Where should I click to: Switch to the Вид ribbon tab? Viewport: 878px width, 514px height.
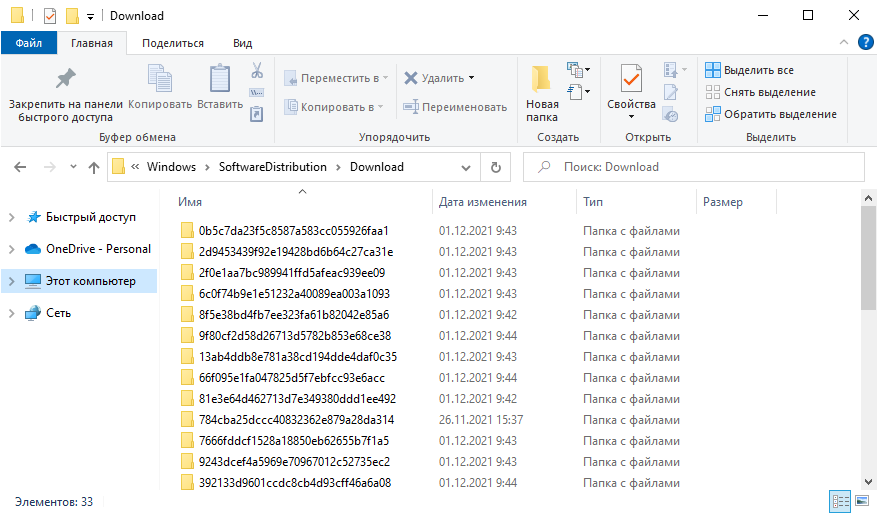click(x=242, y=43)
